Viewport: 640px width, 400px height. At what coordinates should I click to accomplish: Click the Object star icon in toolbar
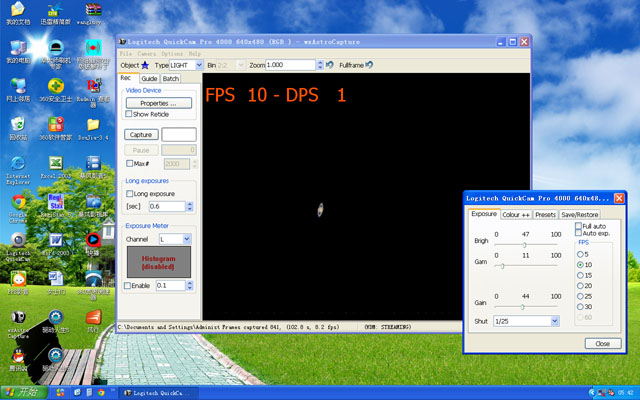145,65
